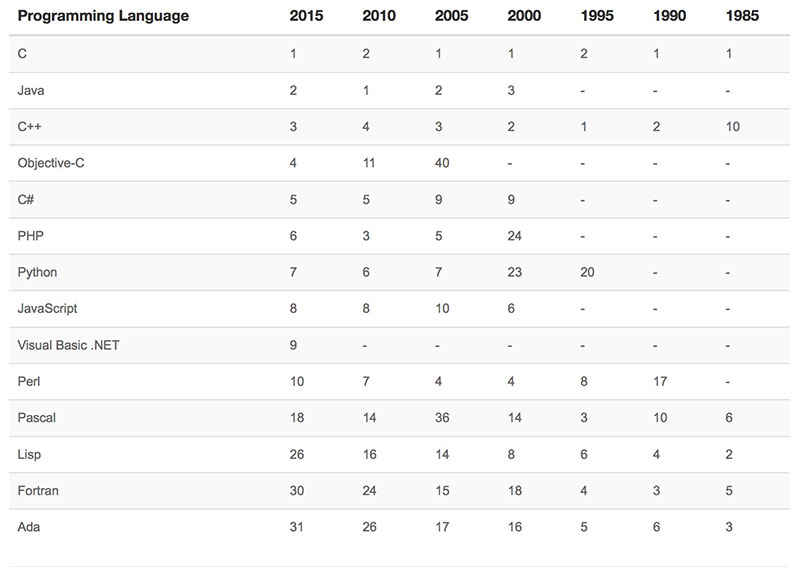Select the Pascal row label

[x=36, y=418]
